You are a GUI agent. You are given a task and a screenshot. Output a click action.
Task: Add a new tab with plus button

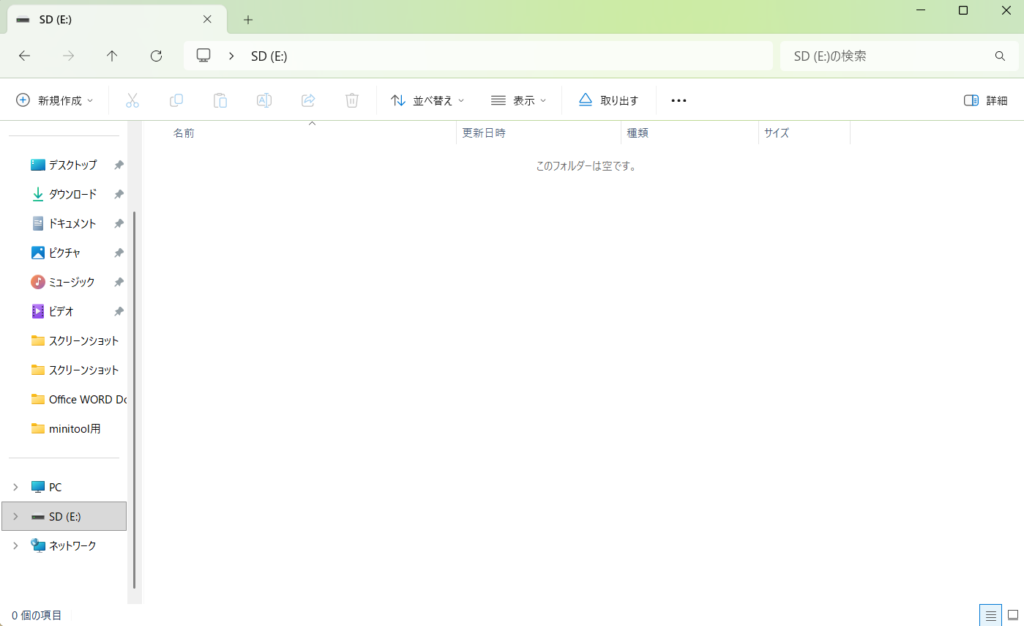[x=248, y=19]
